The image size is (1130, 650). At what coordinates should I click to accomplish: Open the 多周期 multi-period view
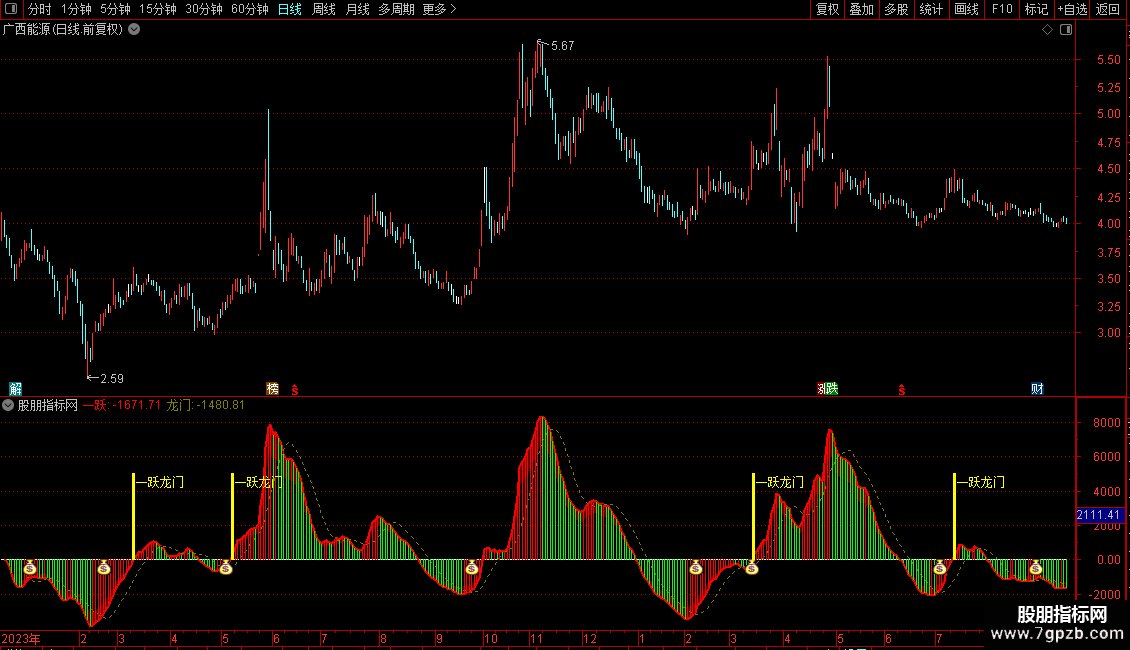396,9
